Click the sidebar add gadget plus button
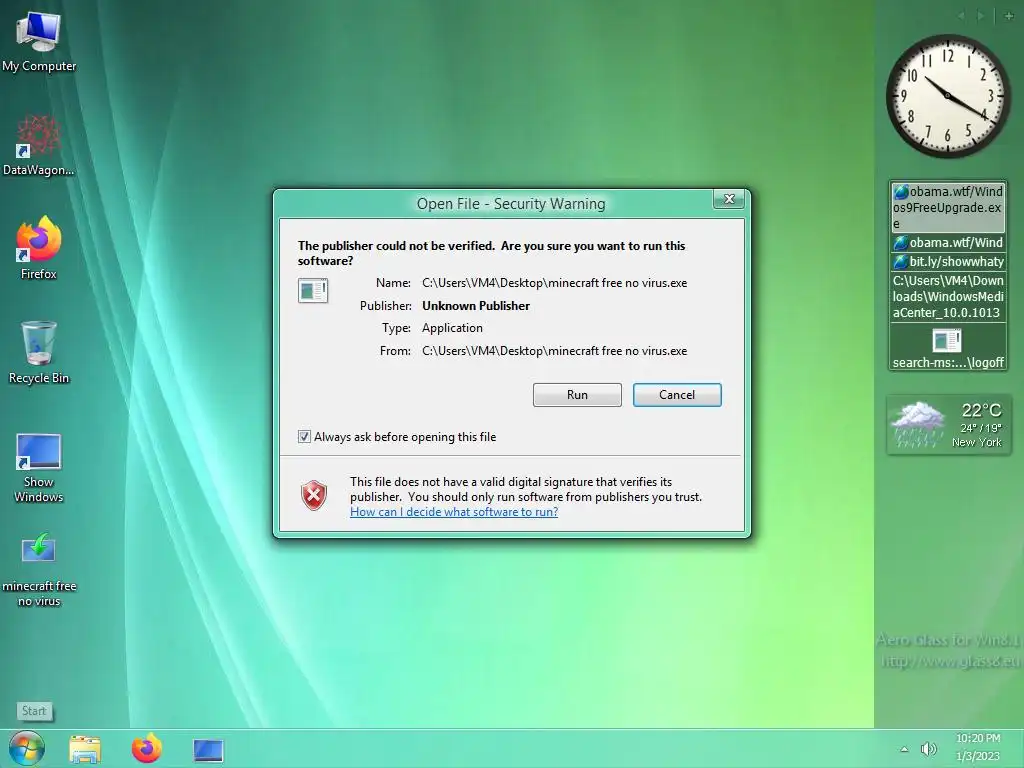This screenshot has height=768, width=1024. (x=1009, y=16)
